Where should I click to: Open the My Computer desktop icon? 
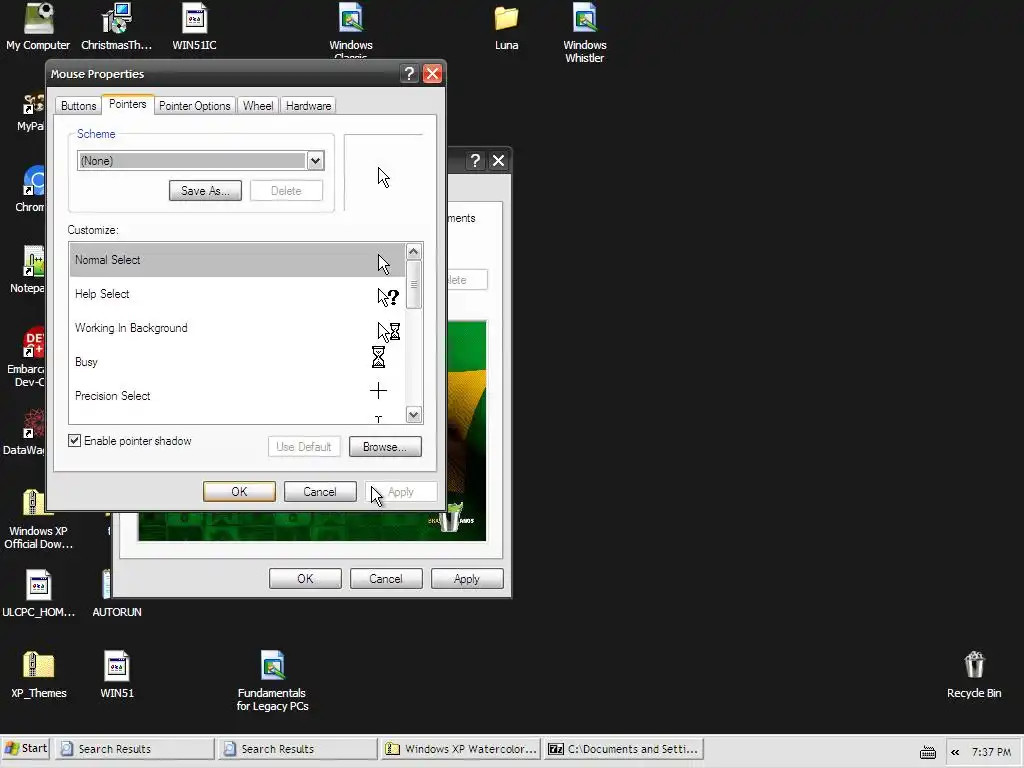click(x=38, y=26)
